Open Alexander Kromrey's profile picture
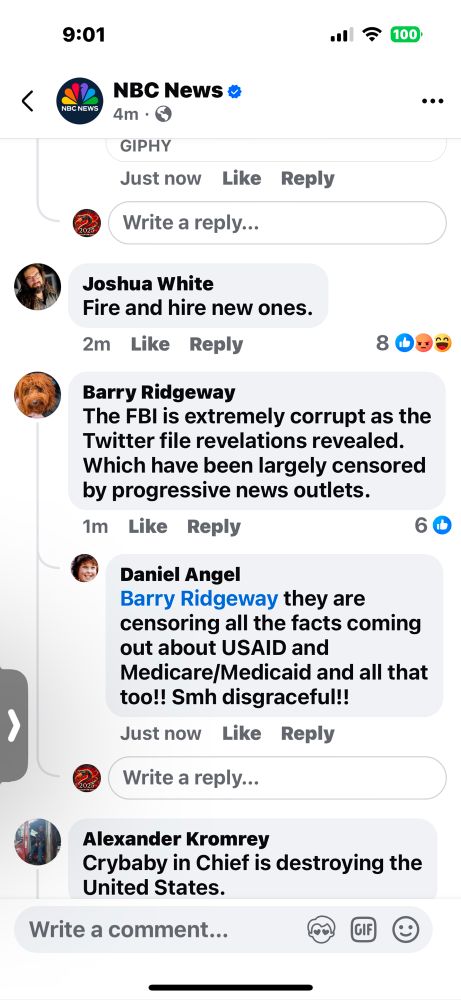This screenshot has width=461, height=1000. click(x=38, y=841)
